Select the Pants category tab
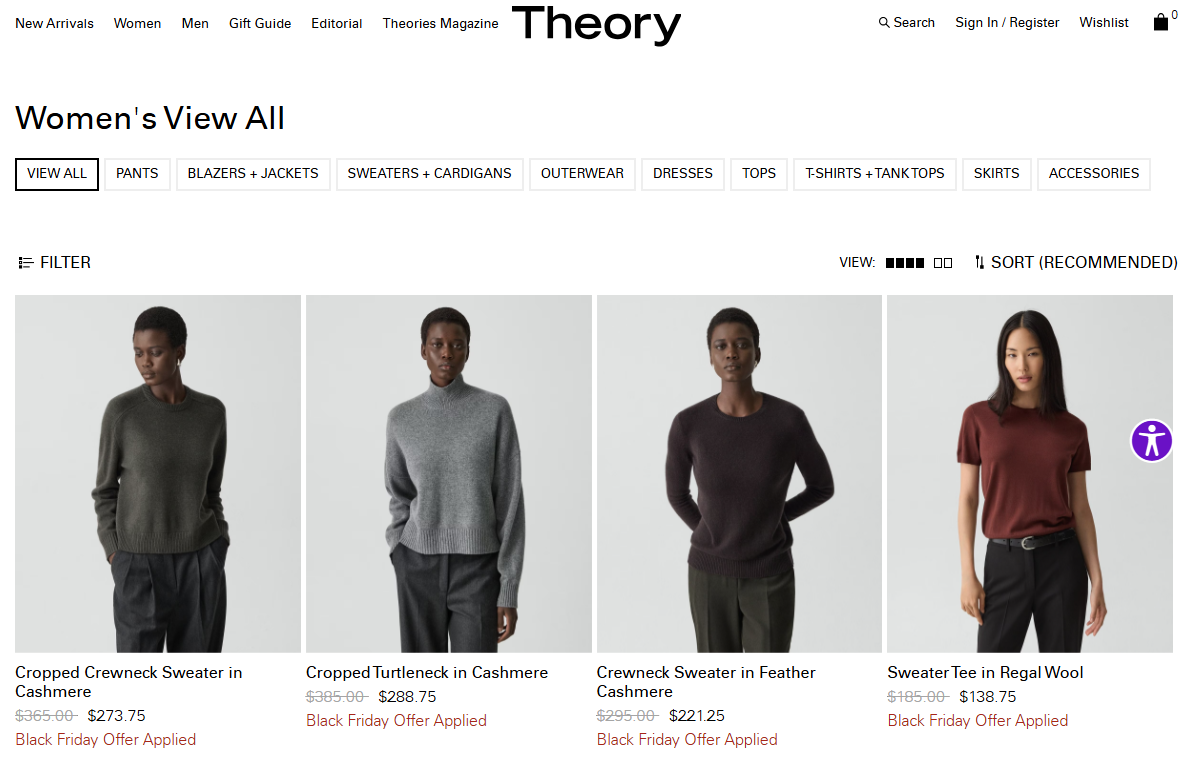Image resolution: width=1186 pixels, height=761 pixels. 137,174
